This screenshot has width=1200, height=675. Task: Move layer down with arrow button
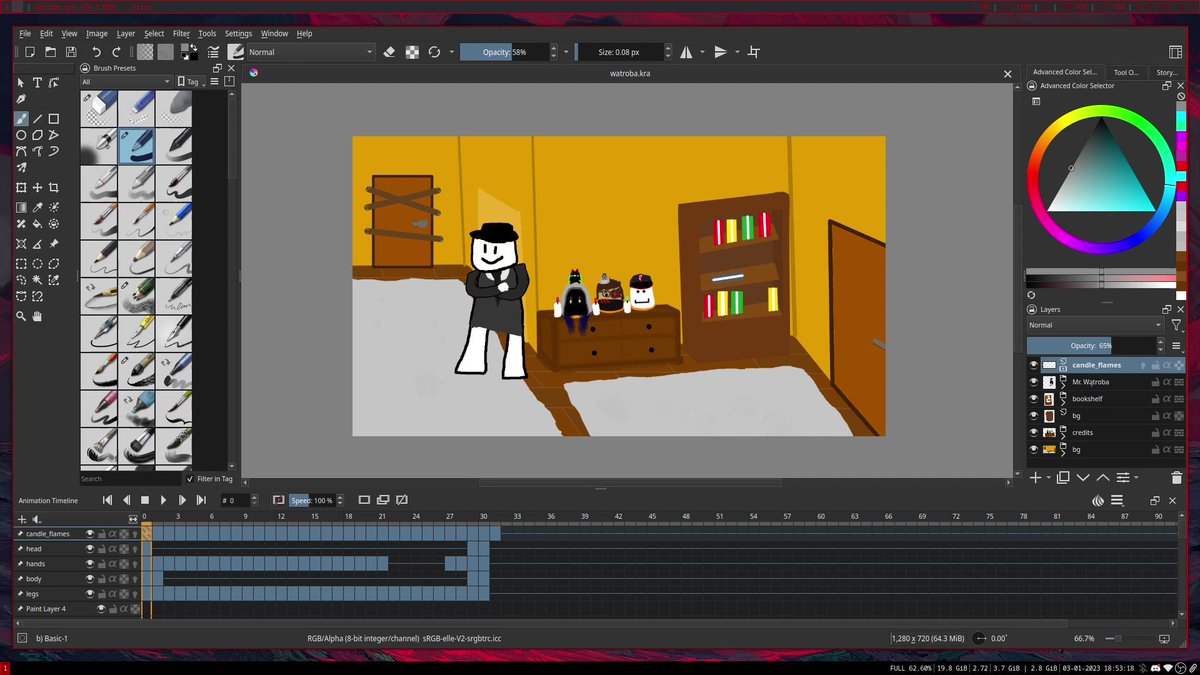point(1083,478)
